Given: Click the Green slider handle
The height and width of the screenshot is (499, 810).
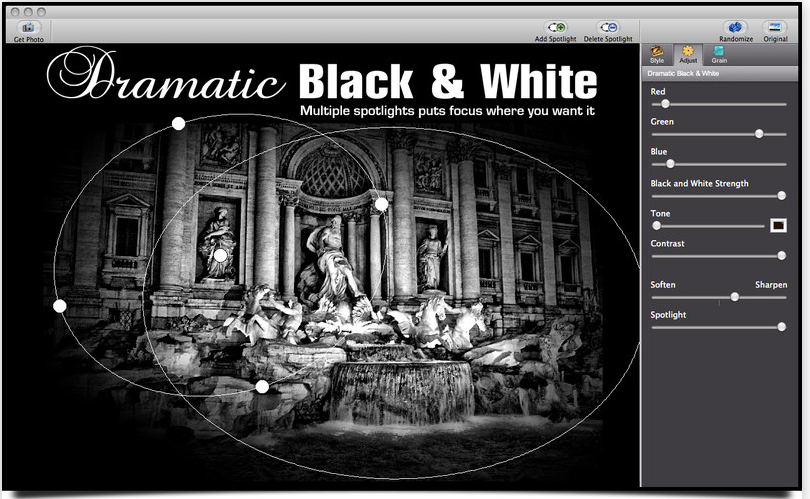Looking at the screenshot, I should click(759, 133).
